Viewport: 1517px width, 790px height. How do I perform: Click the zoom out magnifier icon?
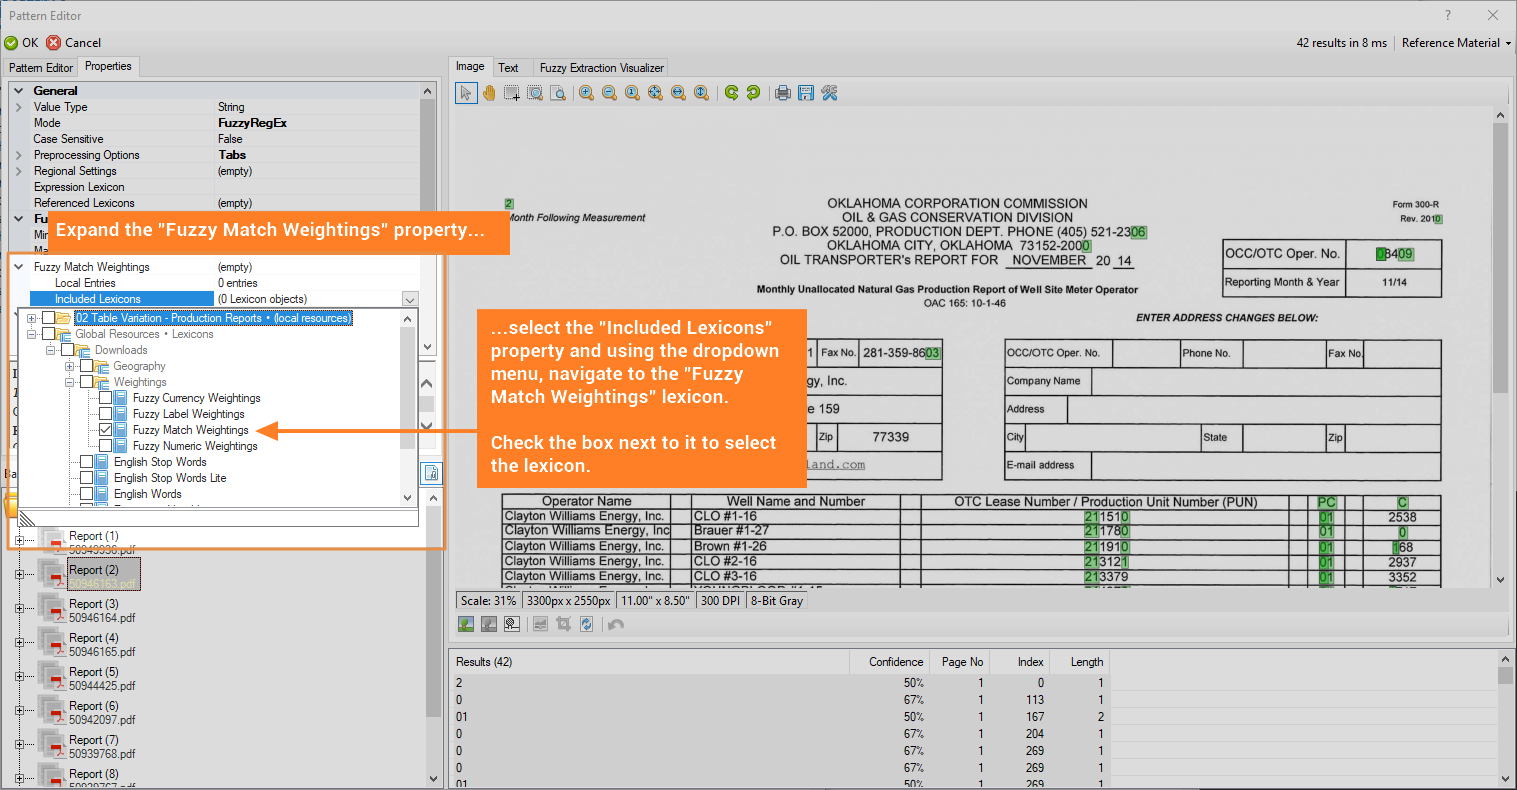coord(609,93)
